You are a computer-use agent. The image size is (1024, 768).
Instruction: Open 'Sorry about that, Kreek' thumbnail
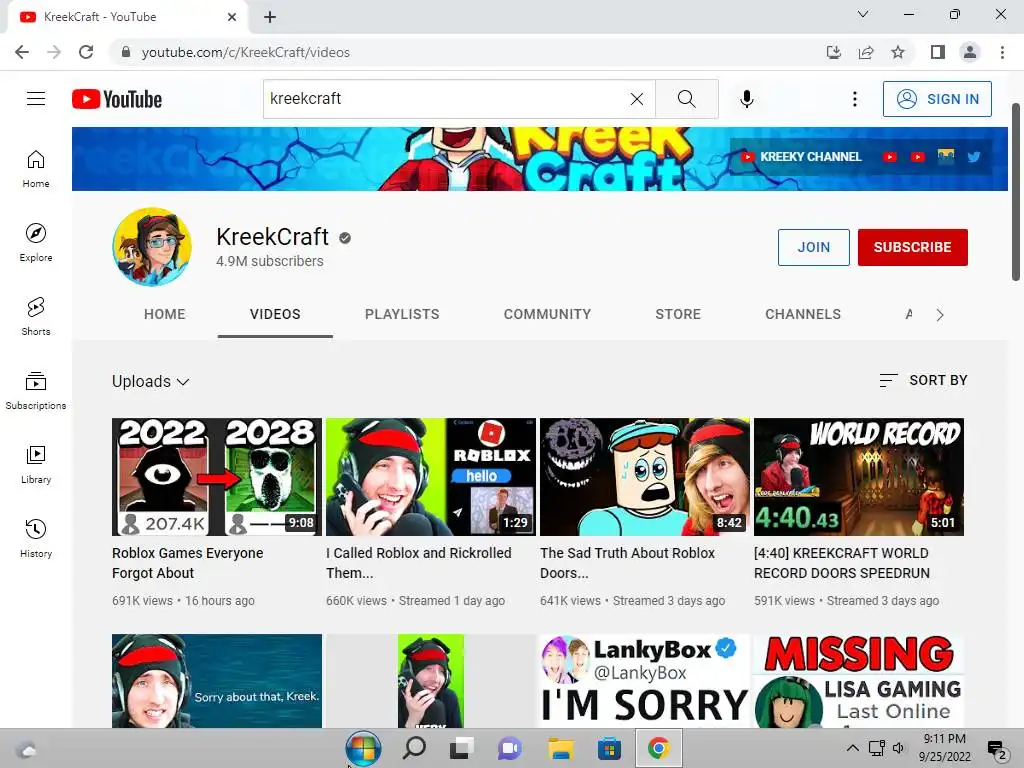(x=217, y=680)
